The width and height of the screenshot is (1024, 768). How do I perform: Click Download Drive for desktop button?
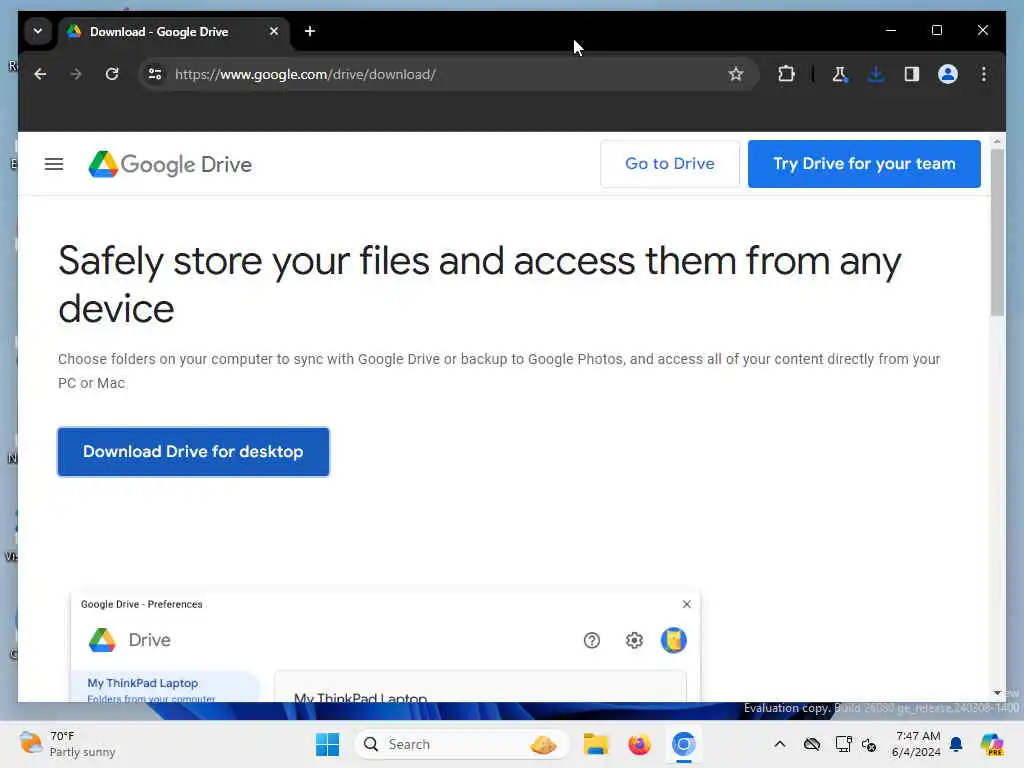tap(193, 452)
